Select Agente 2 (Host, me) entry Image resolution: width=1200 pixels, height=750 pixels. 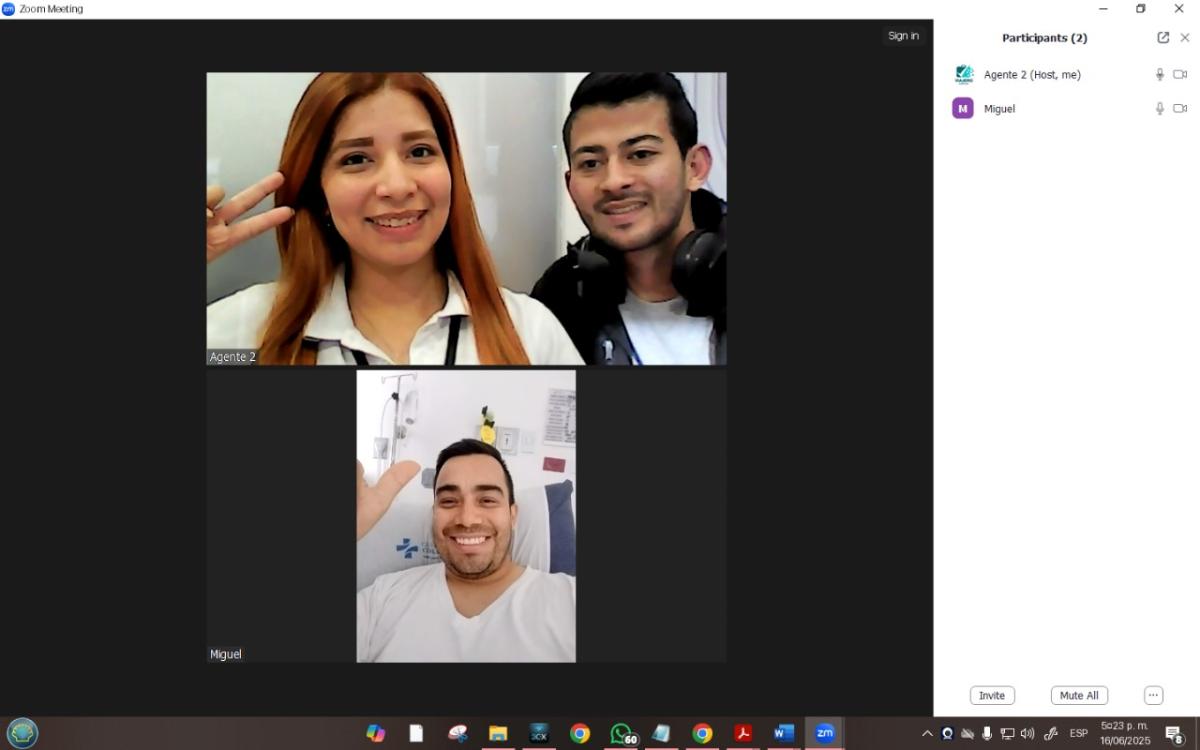click(1031, 75)
